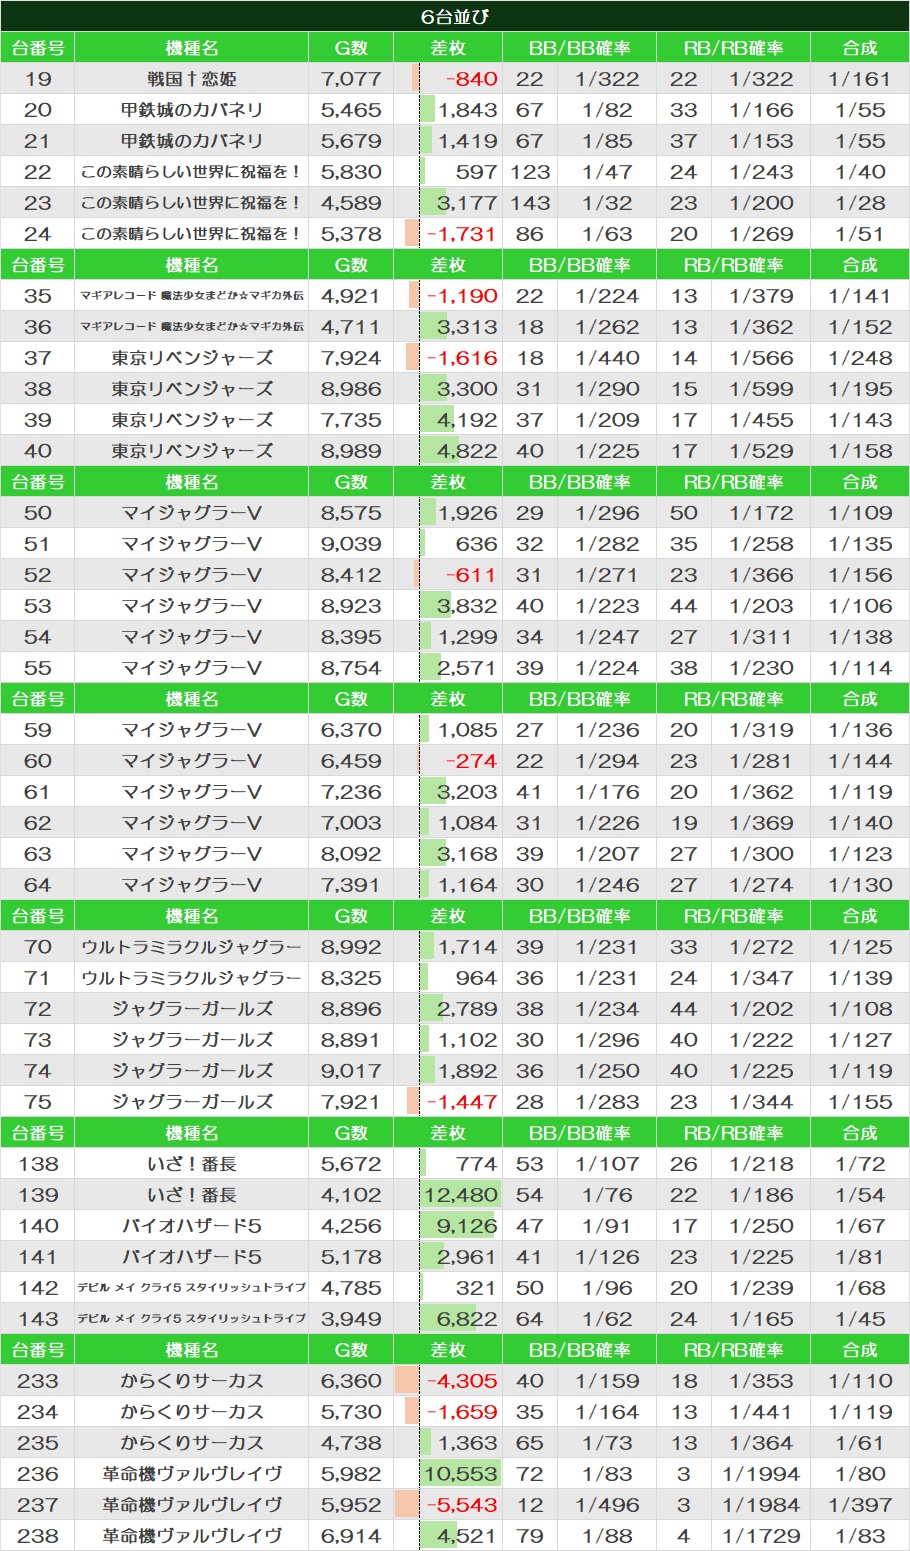This screenshot has width=910, height=1551.
Task: Click machine 22's この素晴らしい世界に祝福を！ name
Action: [x=191, y=172]
